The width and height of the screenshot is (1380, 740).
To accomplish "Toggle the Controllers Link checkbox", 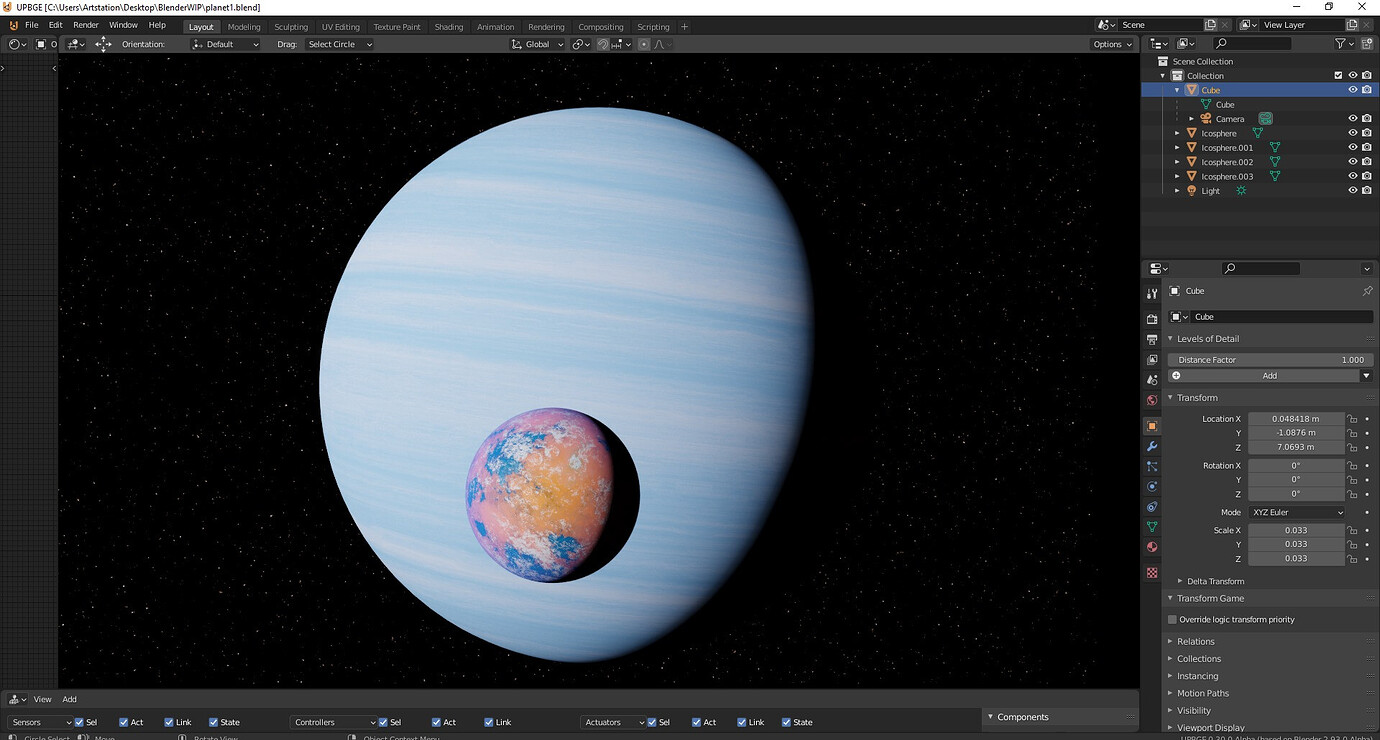I will point(489,722).
